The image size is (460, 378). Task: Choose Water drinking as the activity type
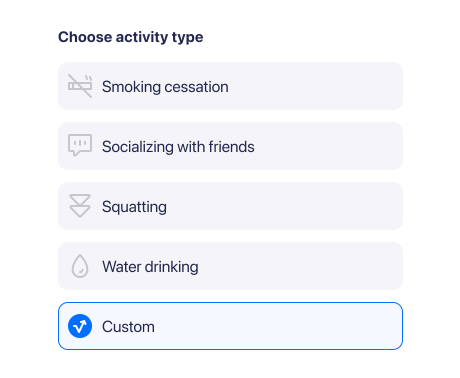(230, 266)
